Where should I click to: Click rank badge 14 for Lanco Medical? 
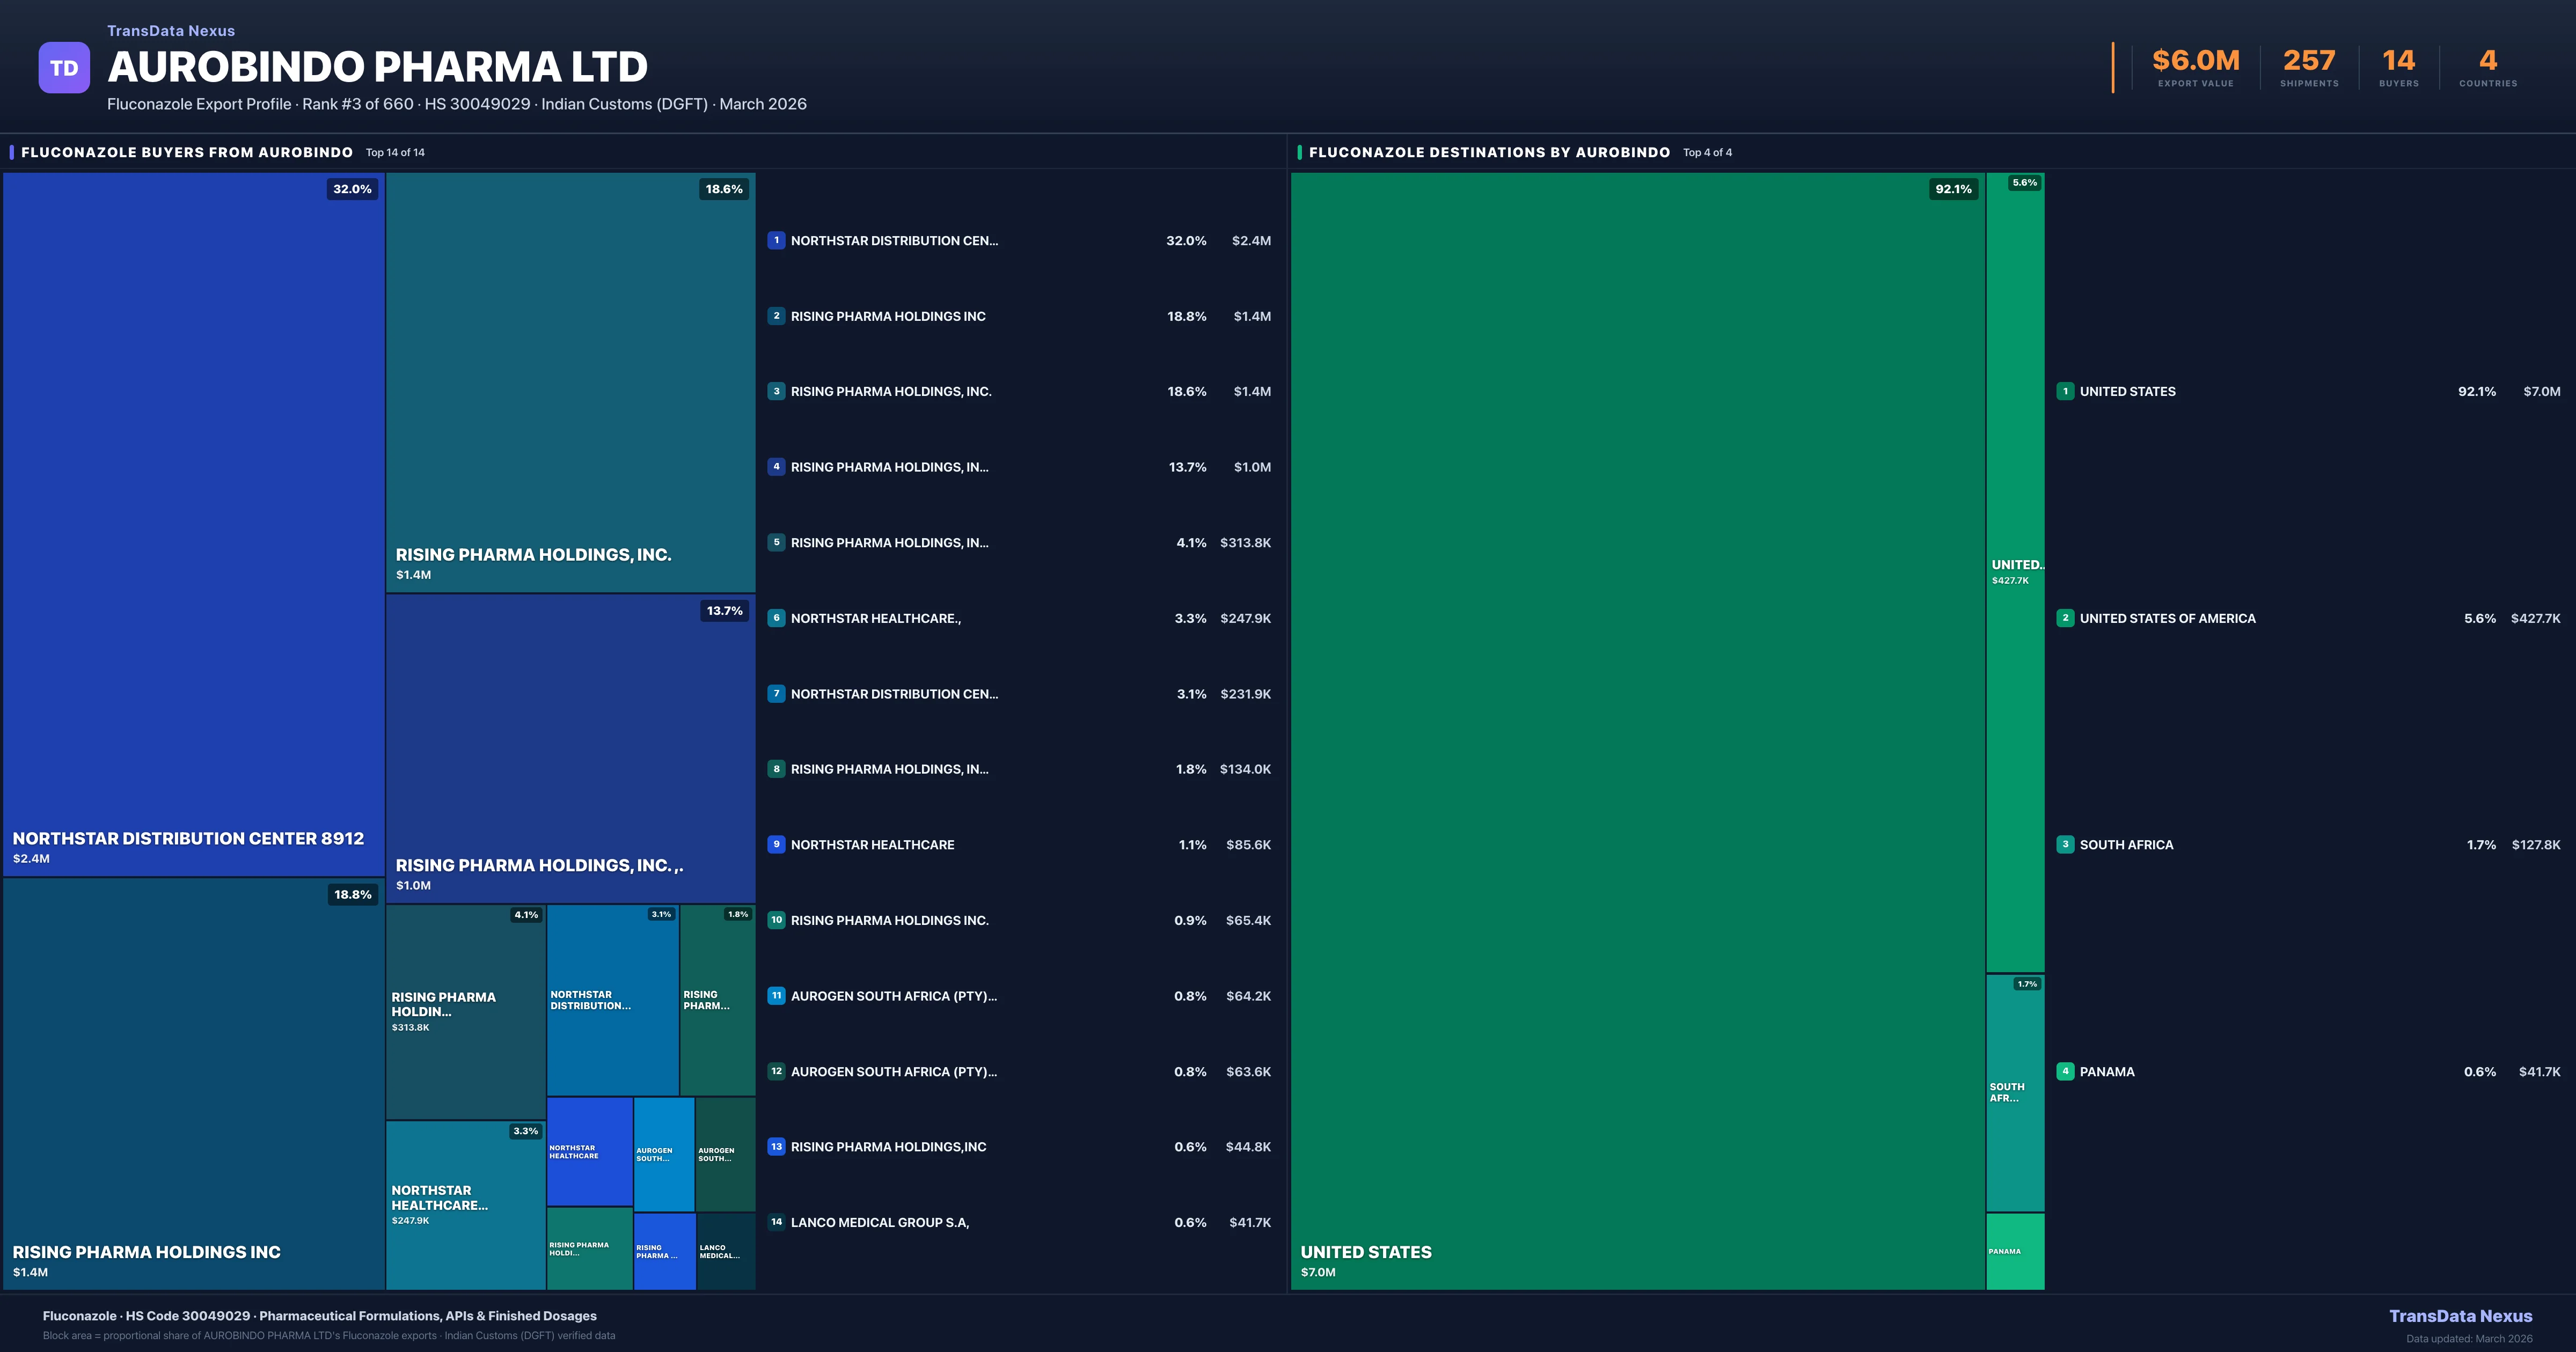776,1222
